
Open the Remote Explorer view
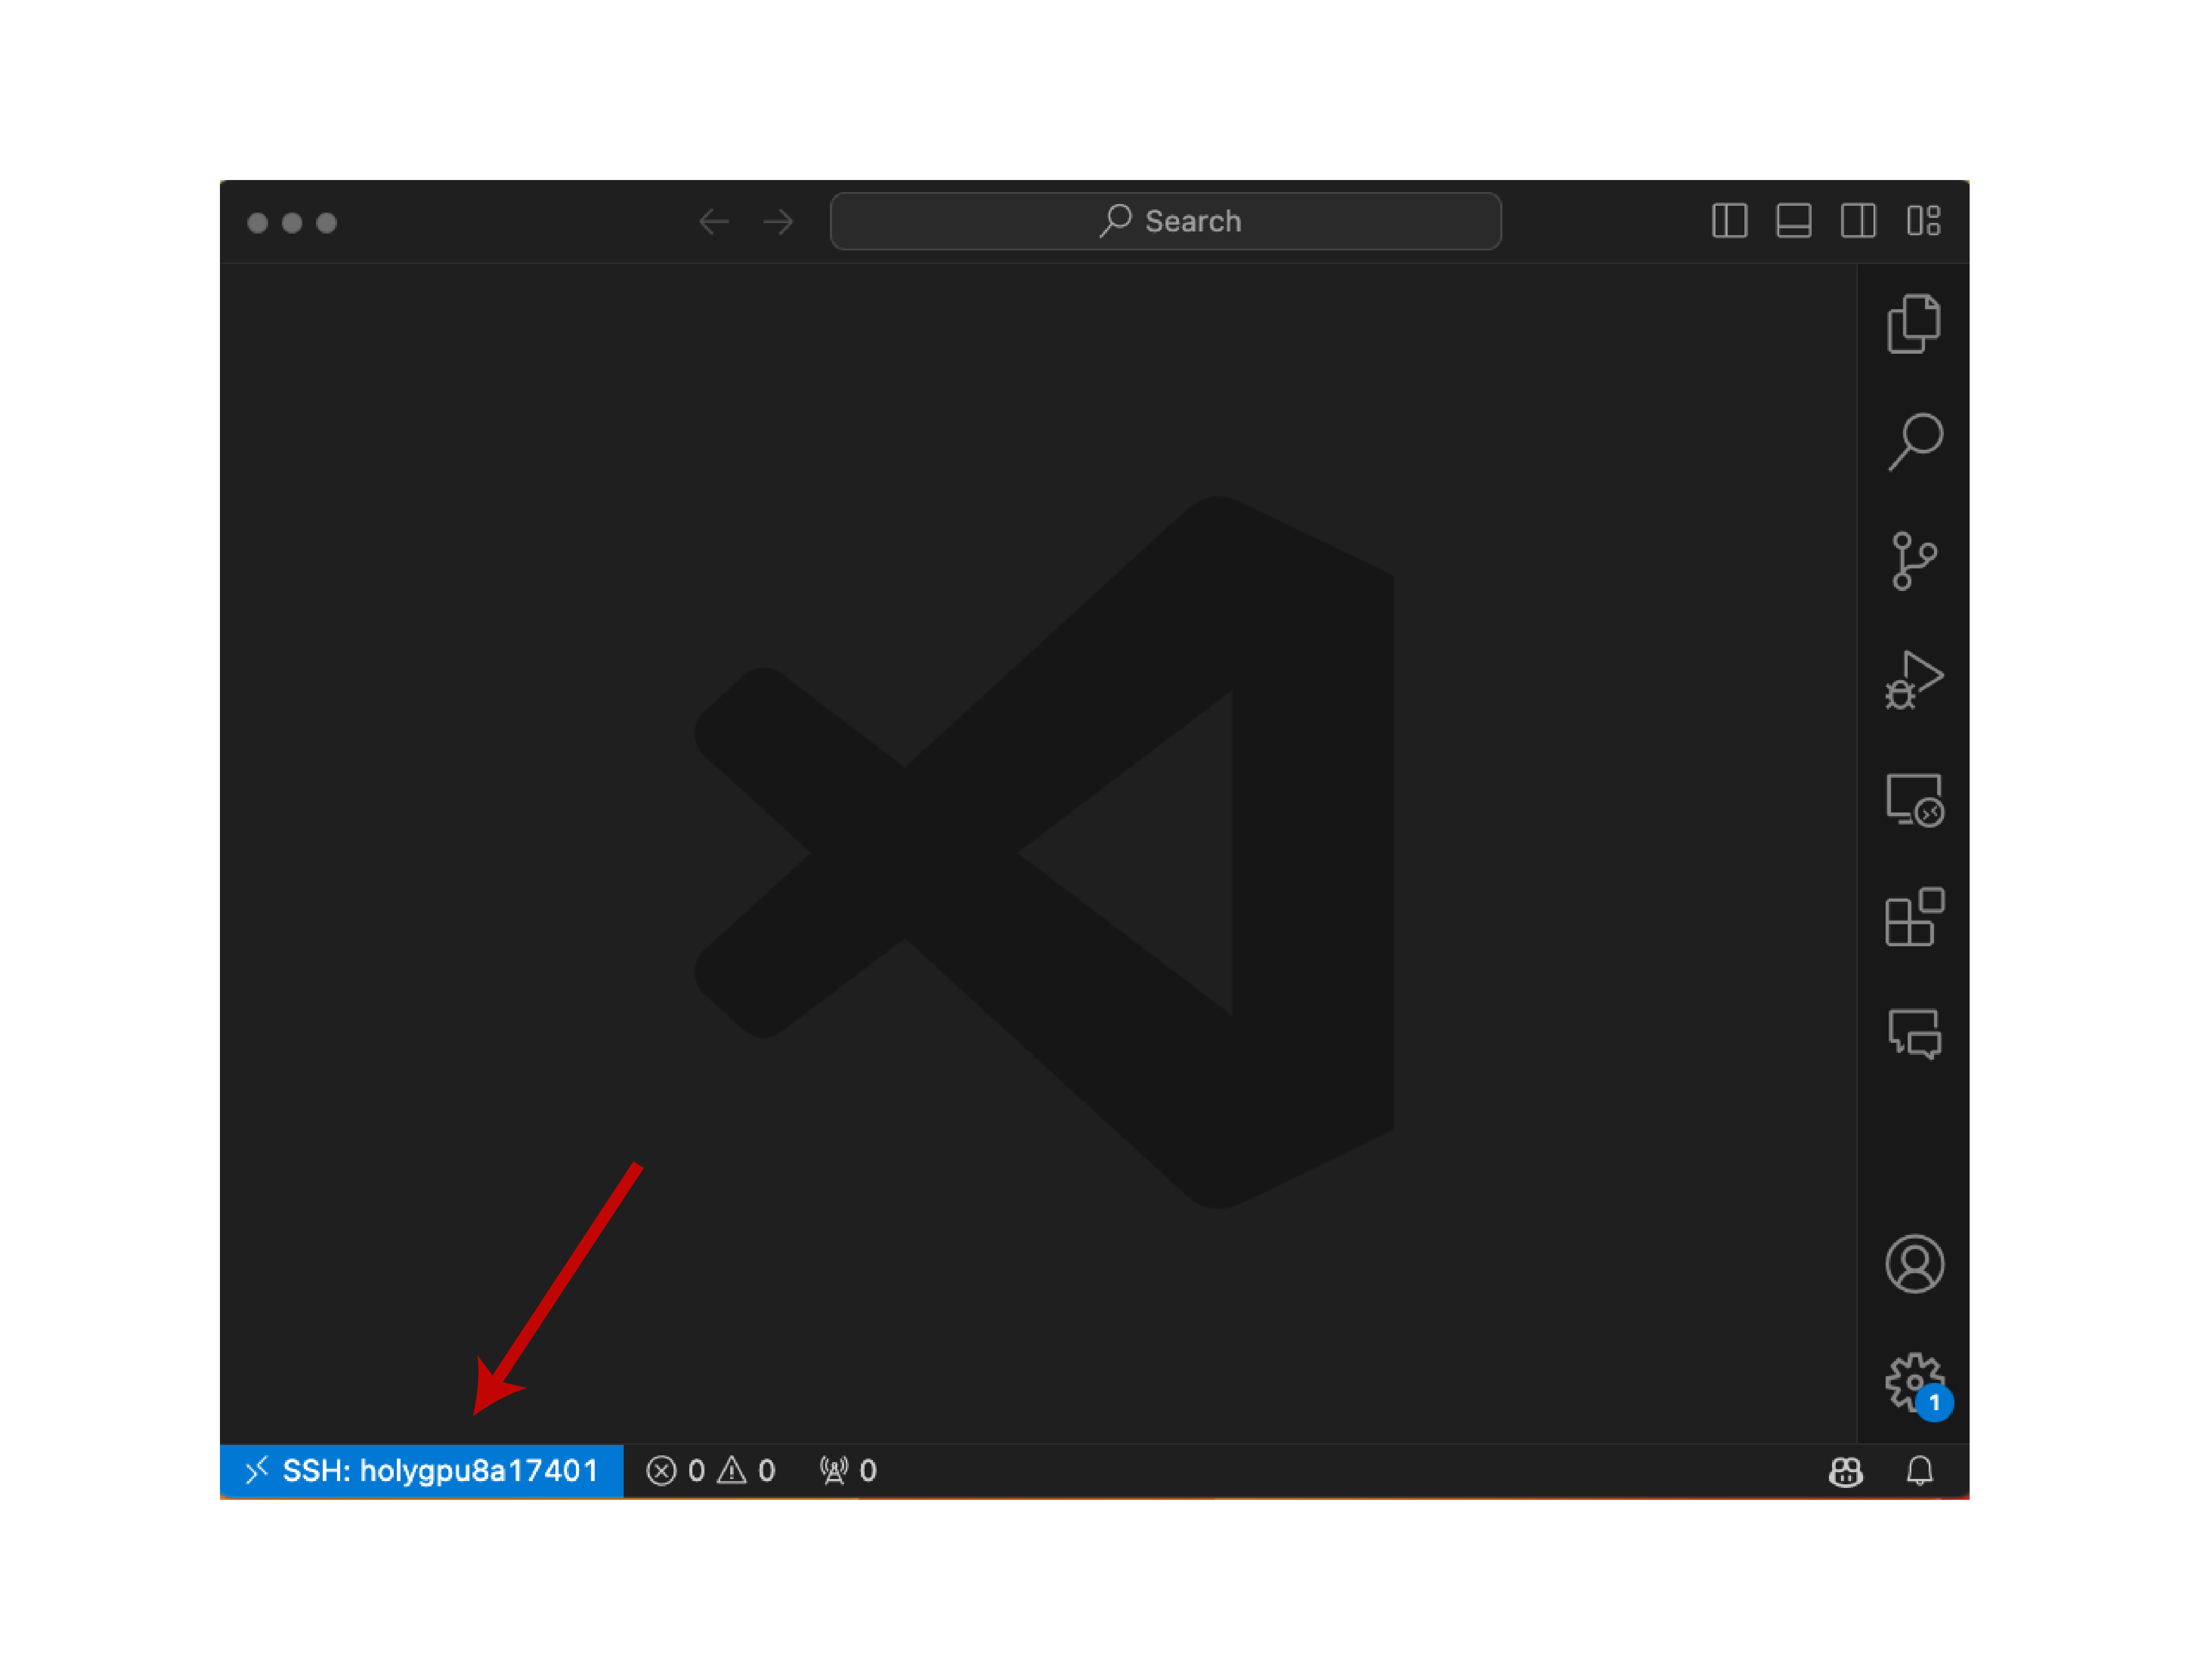(1914, 799)
